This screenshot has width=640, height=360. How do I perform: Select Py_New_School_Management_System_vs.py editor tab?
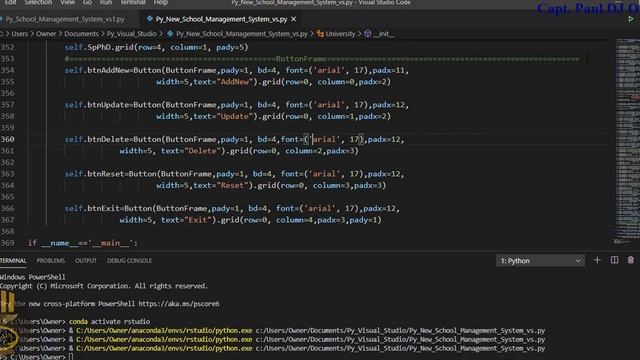[x=221, y=19]
